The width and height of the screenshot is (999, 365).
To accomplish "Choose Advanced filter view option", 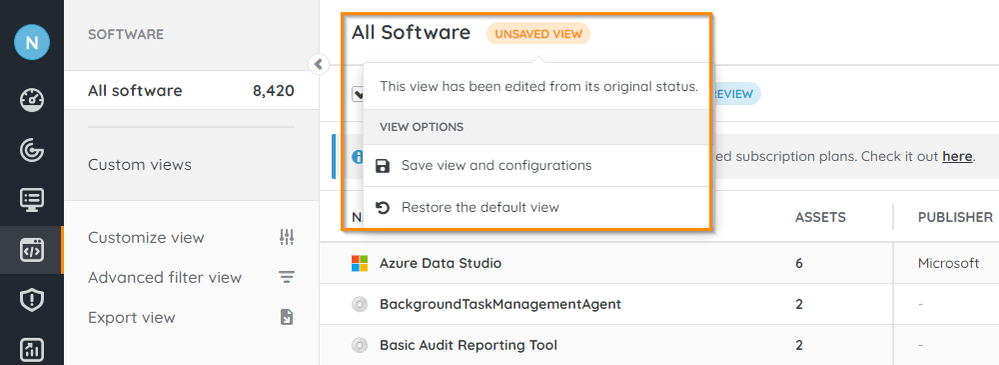I will 165,278.
